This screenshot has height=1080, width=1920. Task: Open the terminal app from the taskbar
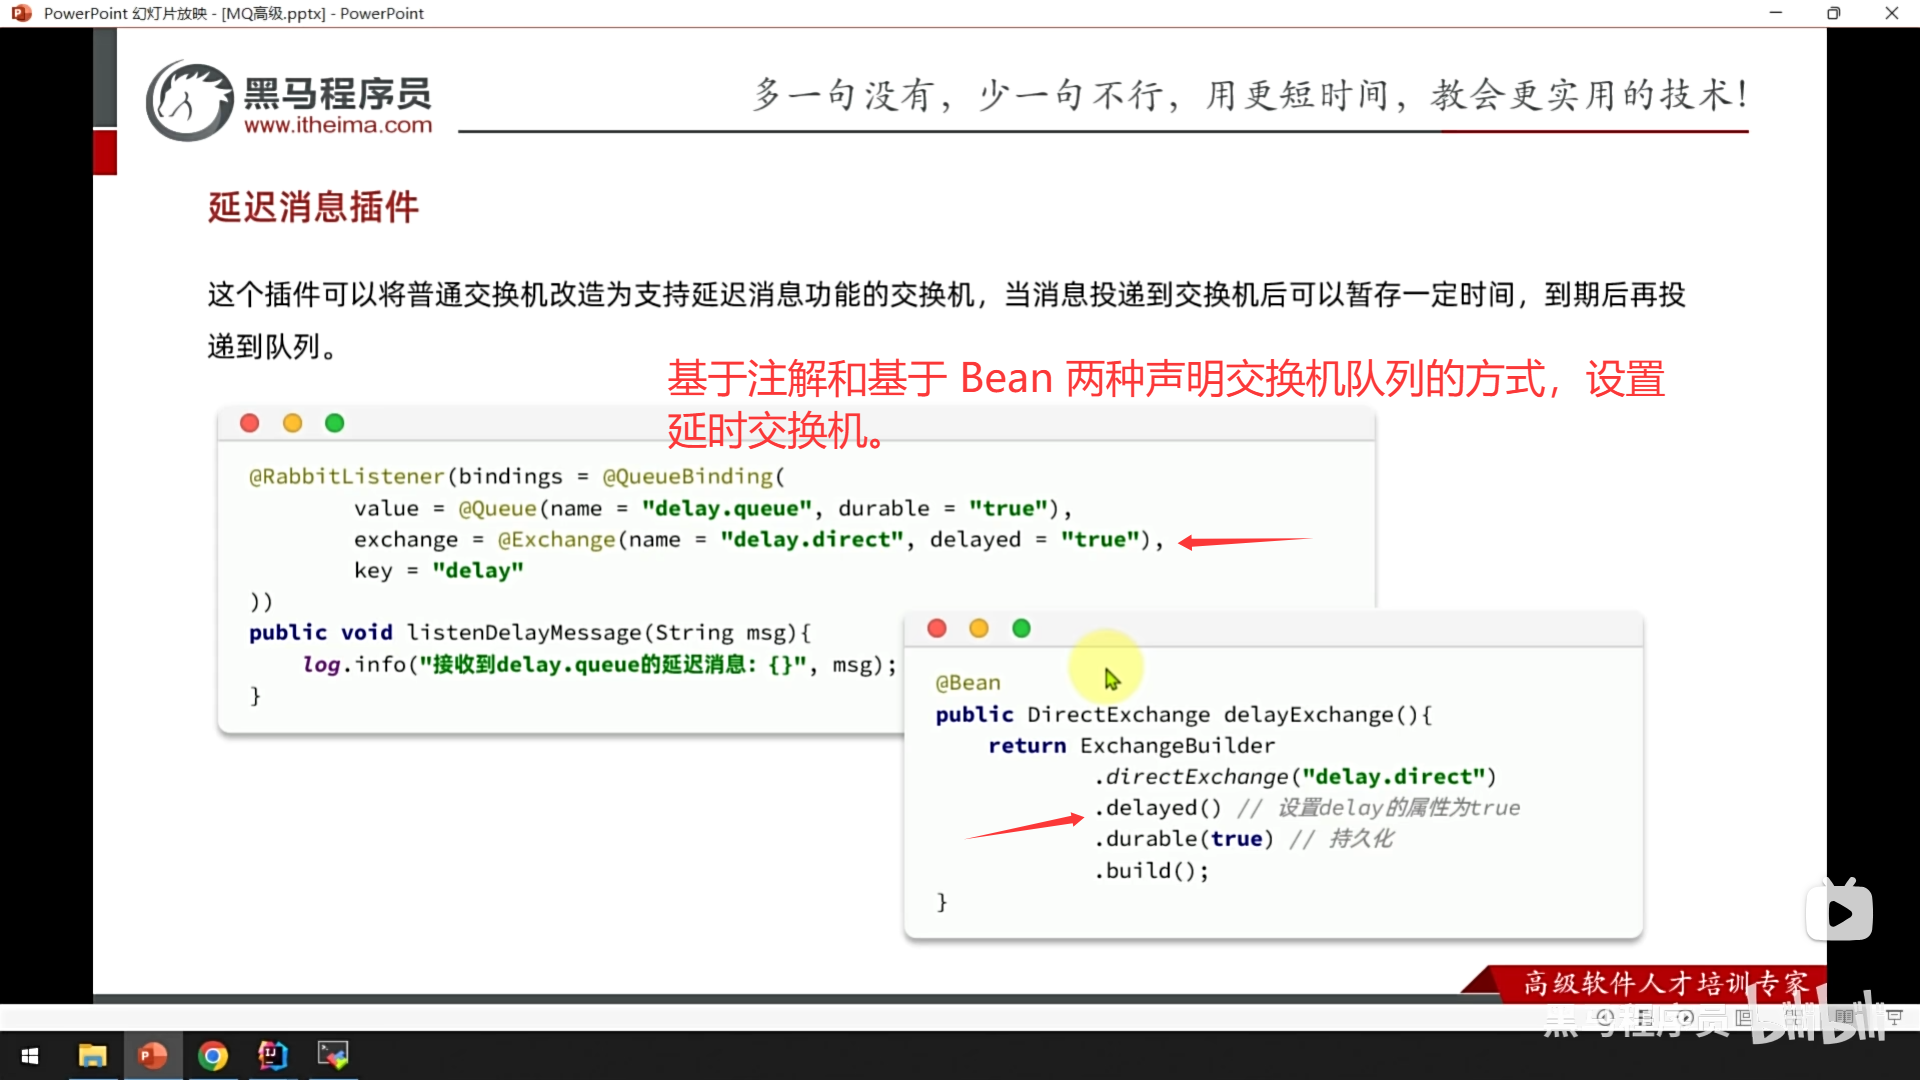click(x=332, y=1056)
